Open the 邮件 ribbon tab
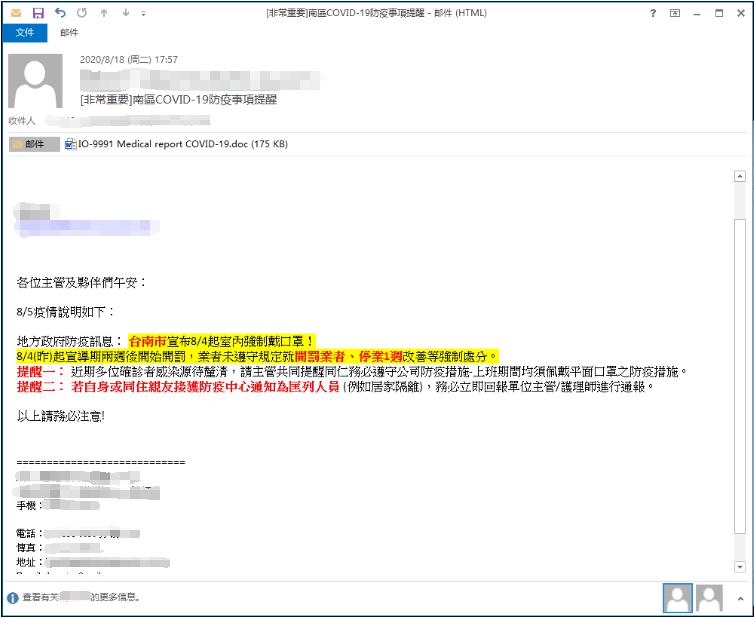The width and height of the screenshot is (754, 618). point(69,33)
